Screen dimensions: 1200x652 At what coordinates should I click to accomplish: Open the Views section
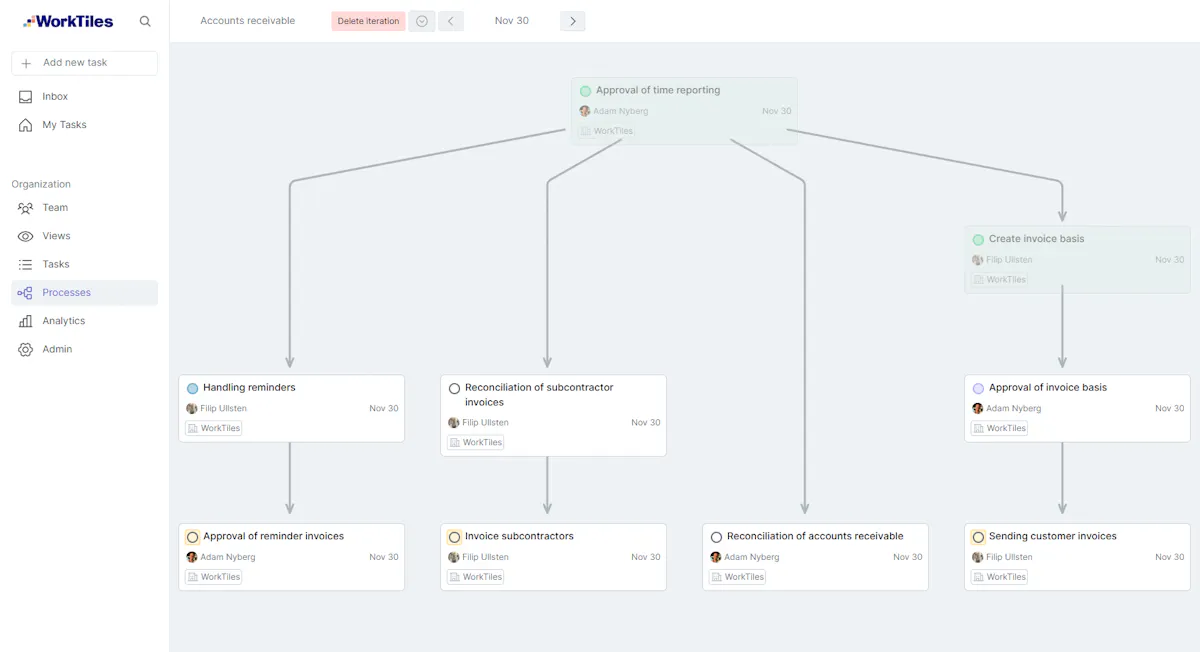84,236
